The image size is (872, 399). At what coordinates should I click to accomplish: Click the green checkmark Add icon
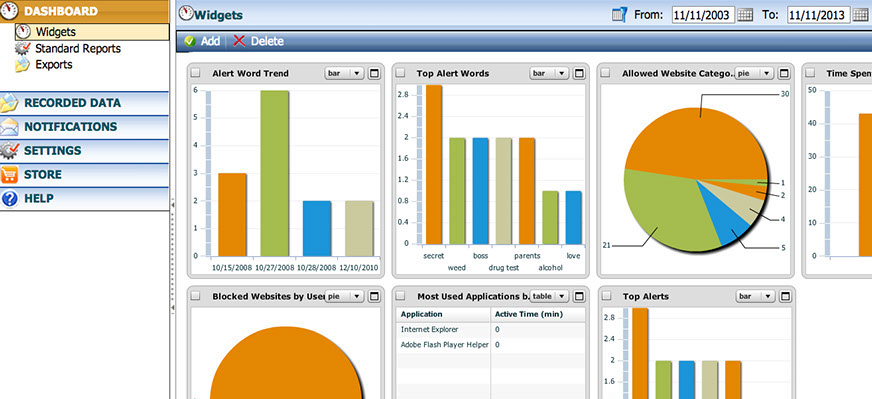point(190,41)
